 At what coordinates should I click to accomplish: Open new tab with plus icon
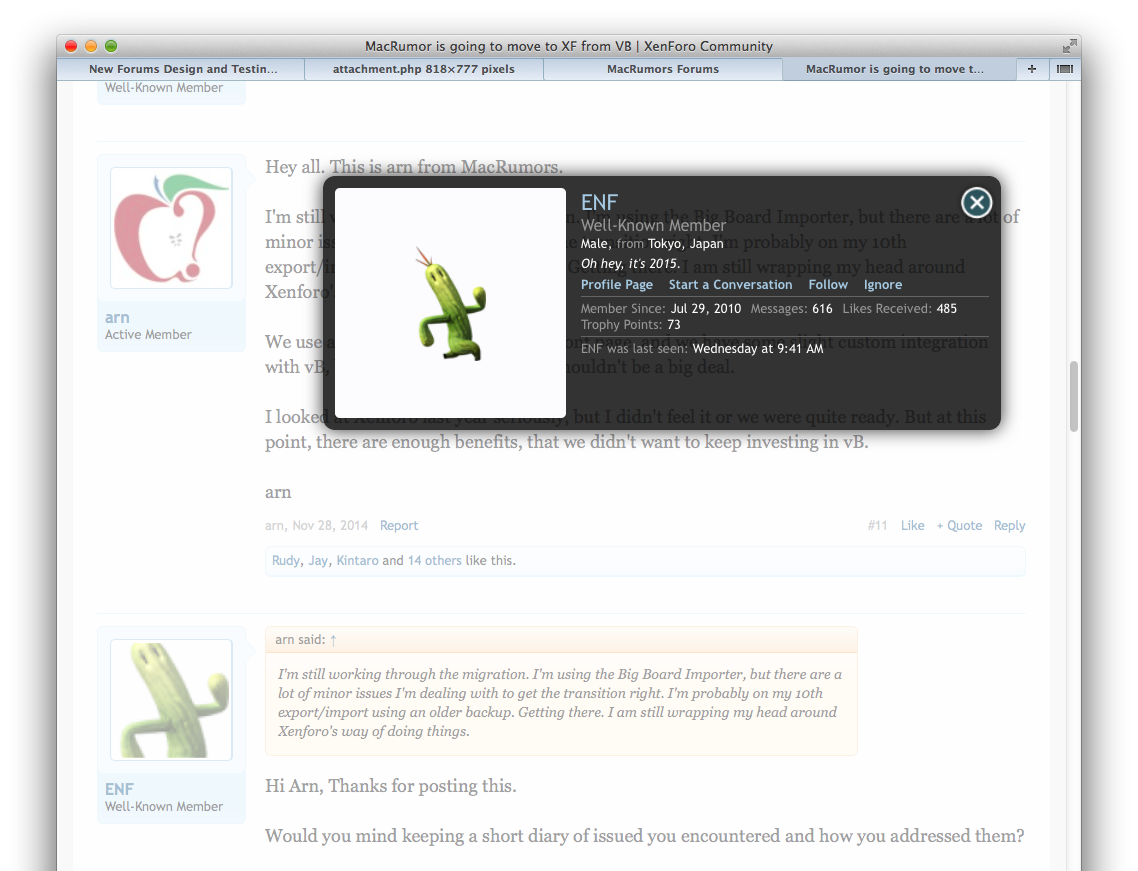(x=1032, y=69)
